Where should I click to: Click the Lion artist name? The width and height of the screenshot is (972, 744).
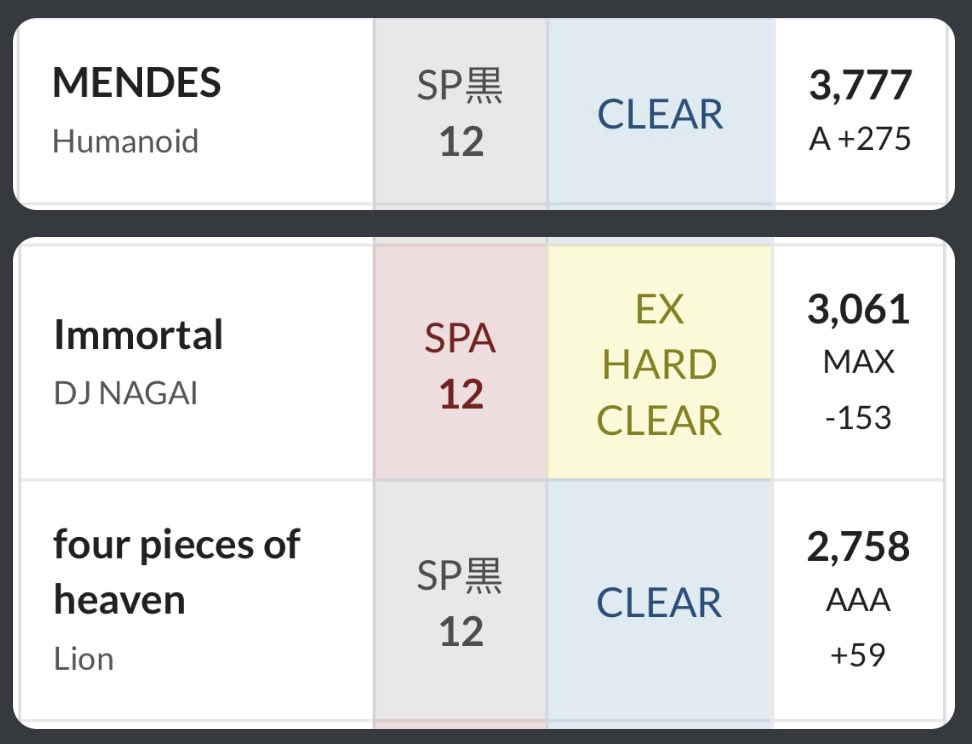pos(83,659)
